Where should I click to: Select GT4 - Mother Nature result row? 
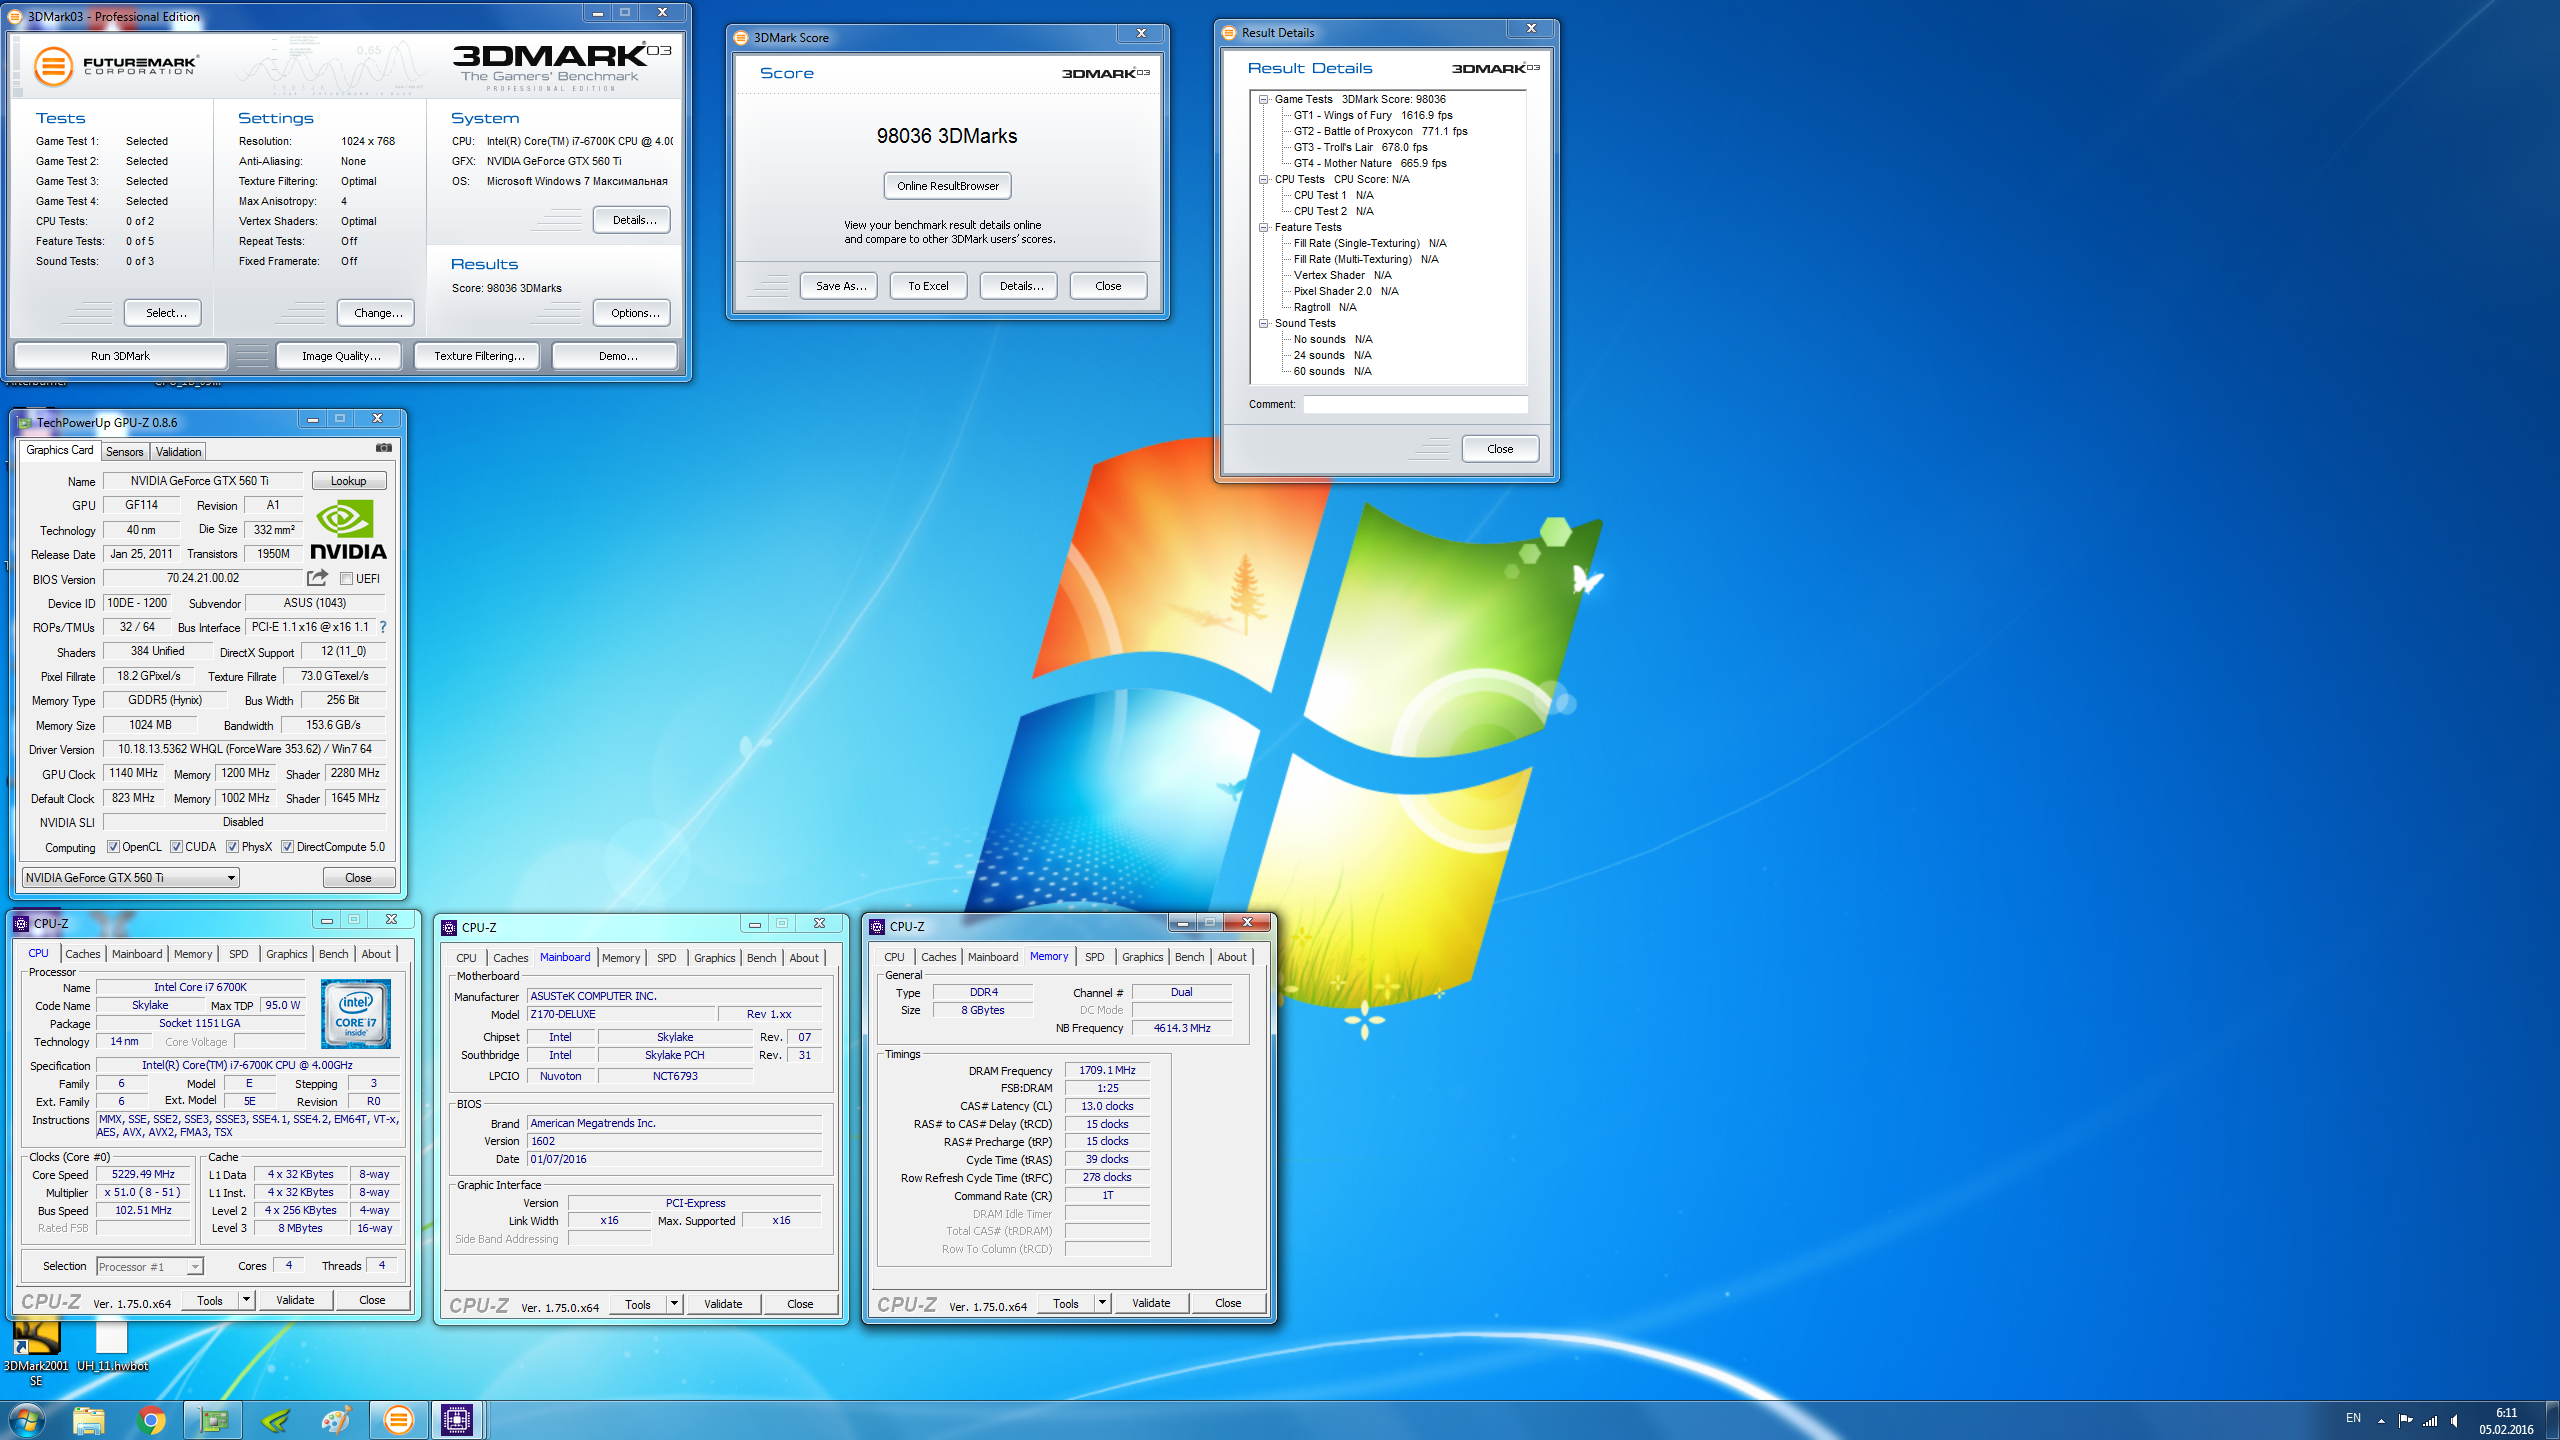1369,163
